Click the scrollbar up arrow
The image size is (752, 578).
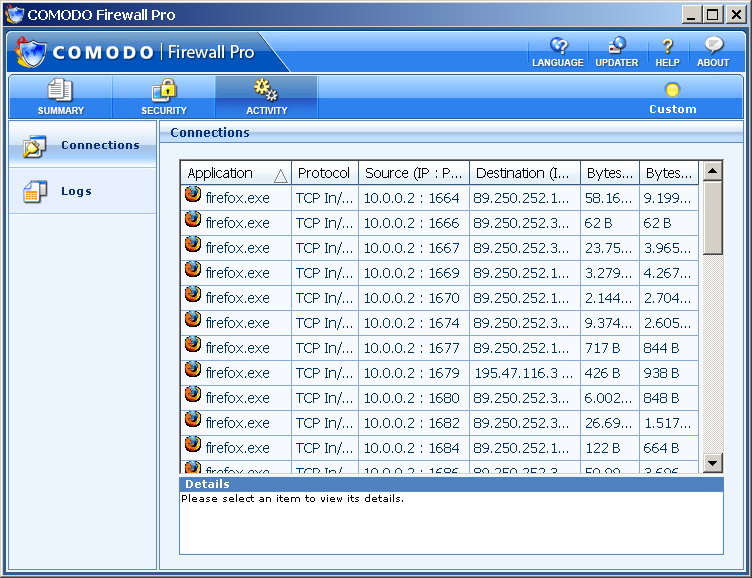click(713, 171)
